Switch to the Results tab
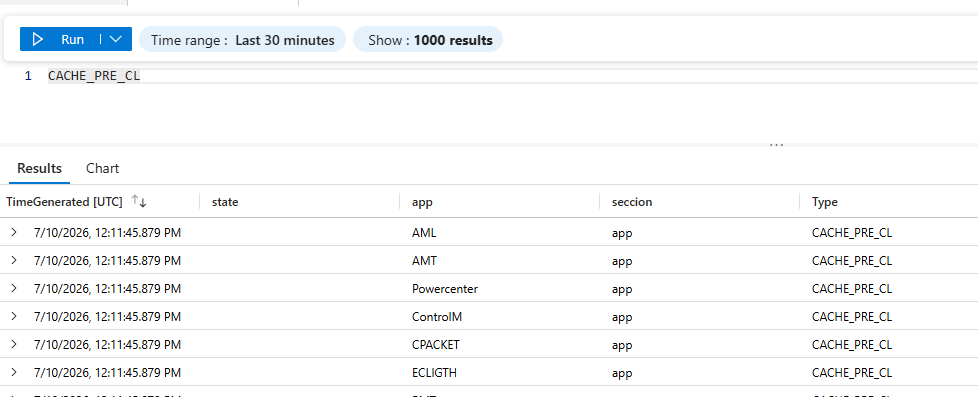The image size is (978, 397). [39, 169]
